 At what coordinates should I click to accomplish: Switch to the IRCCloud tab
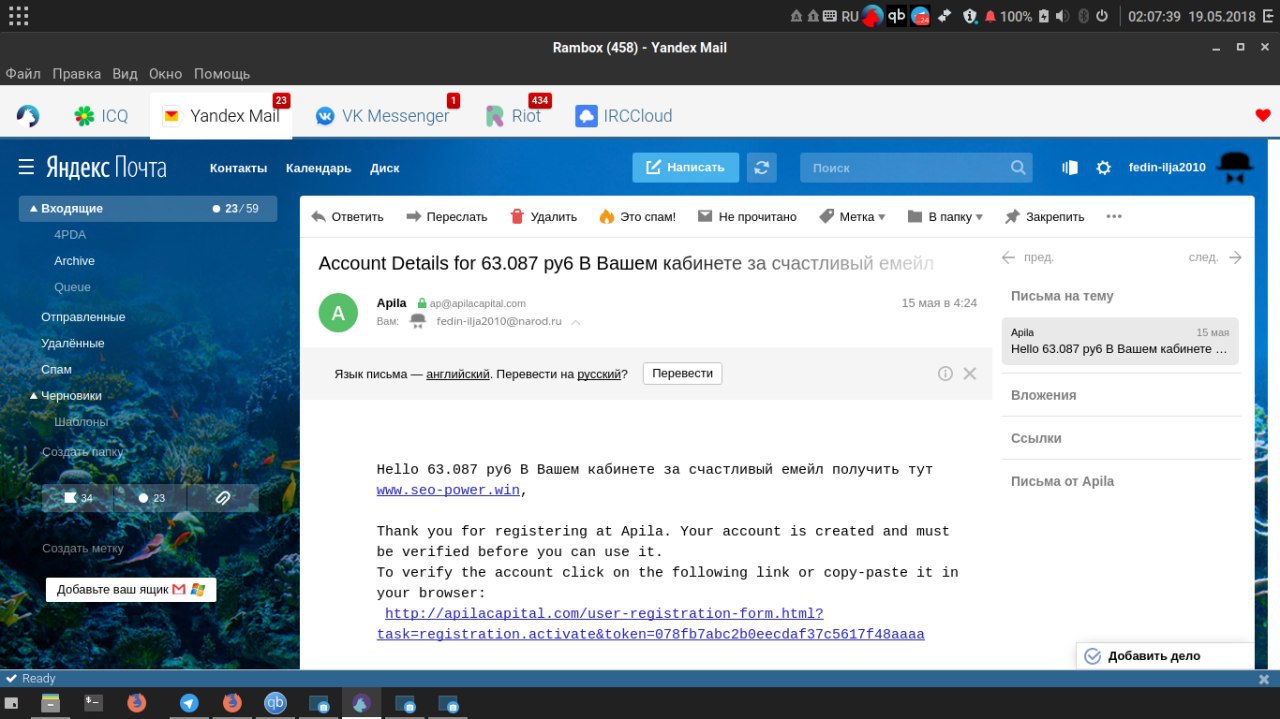624,116
